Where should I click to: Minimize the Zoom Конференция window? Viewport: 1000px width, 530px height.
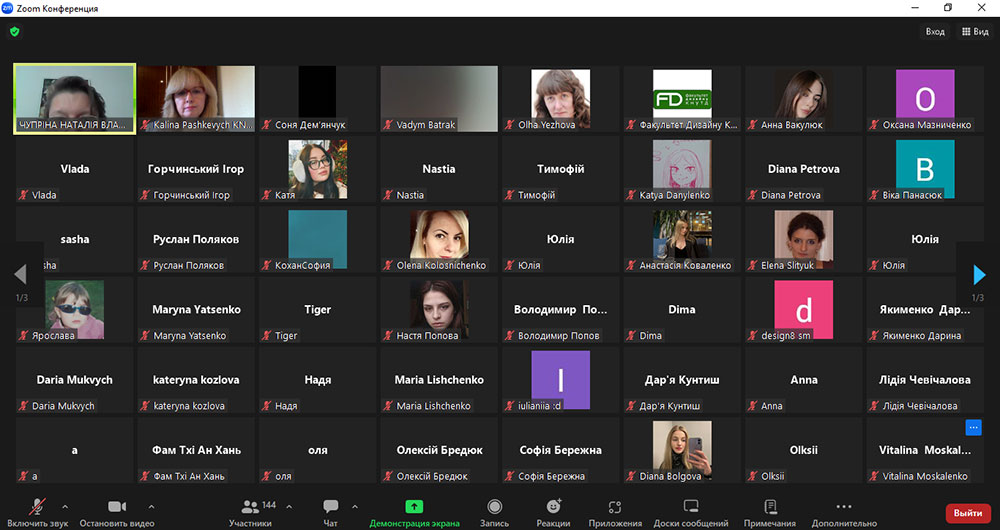coord(915,8)
